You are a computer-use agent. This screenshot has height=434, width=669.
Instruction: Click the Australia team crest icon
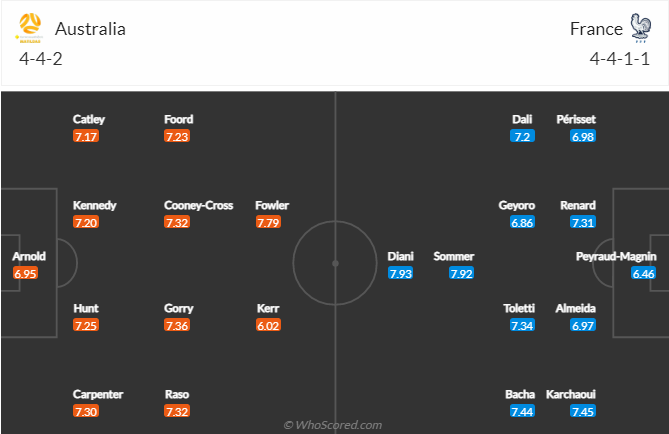29,28
